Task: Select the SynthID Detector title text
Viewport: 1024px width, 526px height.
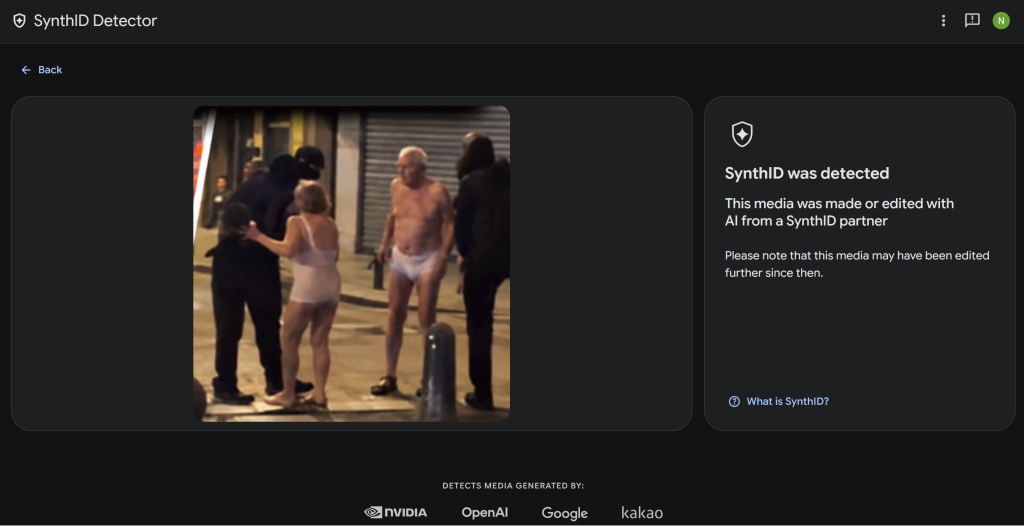Action: click(95, 21)
